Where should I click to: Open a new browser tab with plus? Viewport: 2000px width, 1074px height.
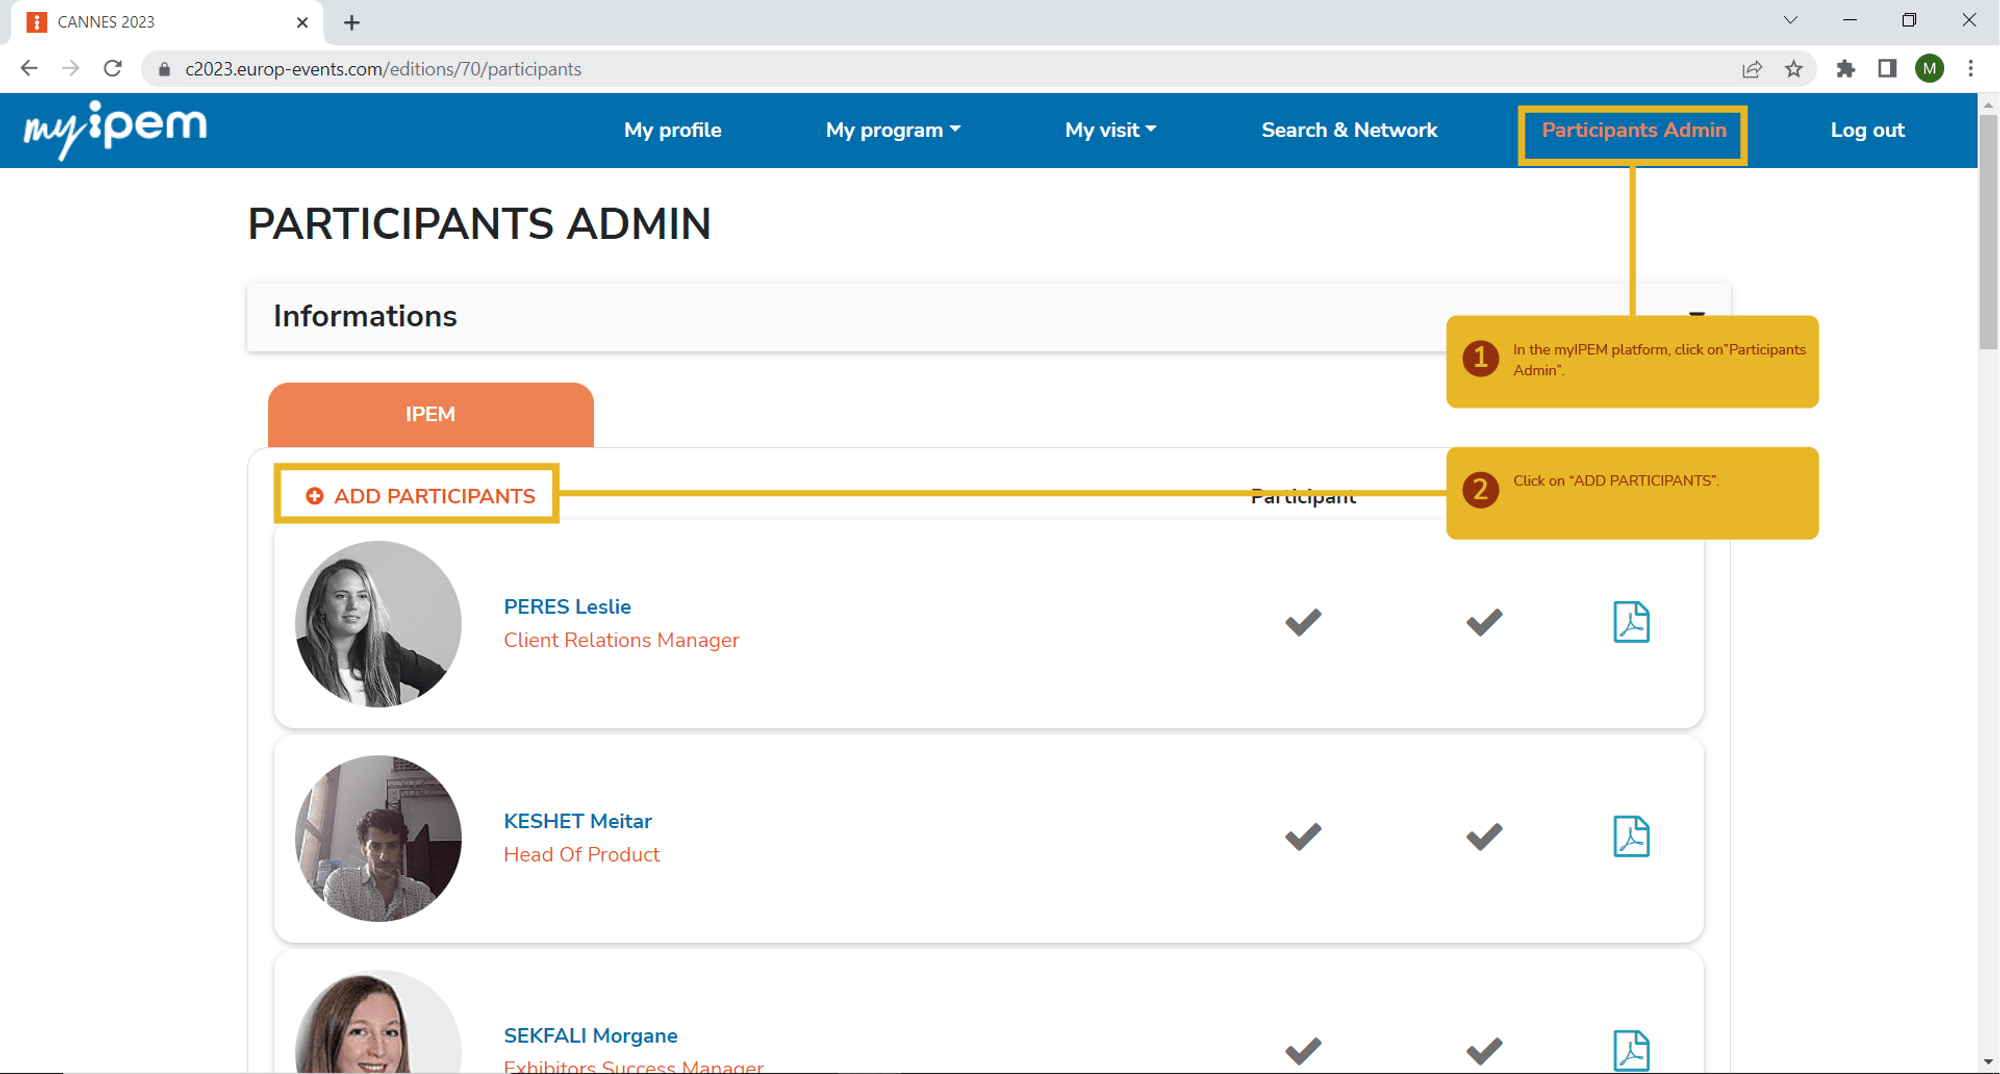(352, 22)
